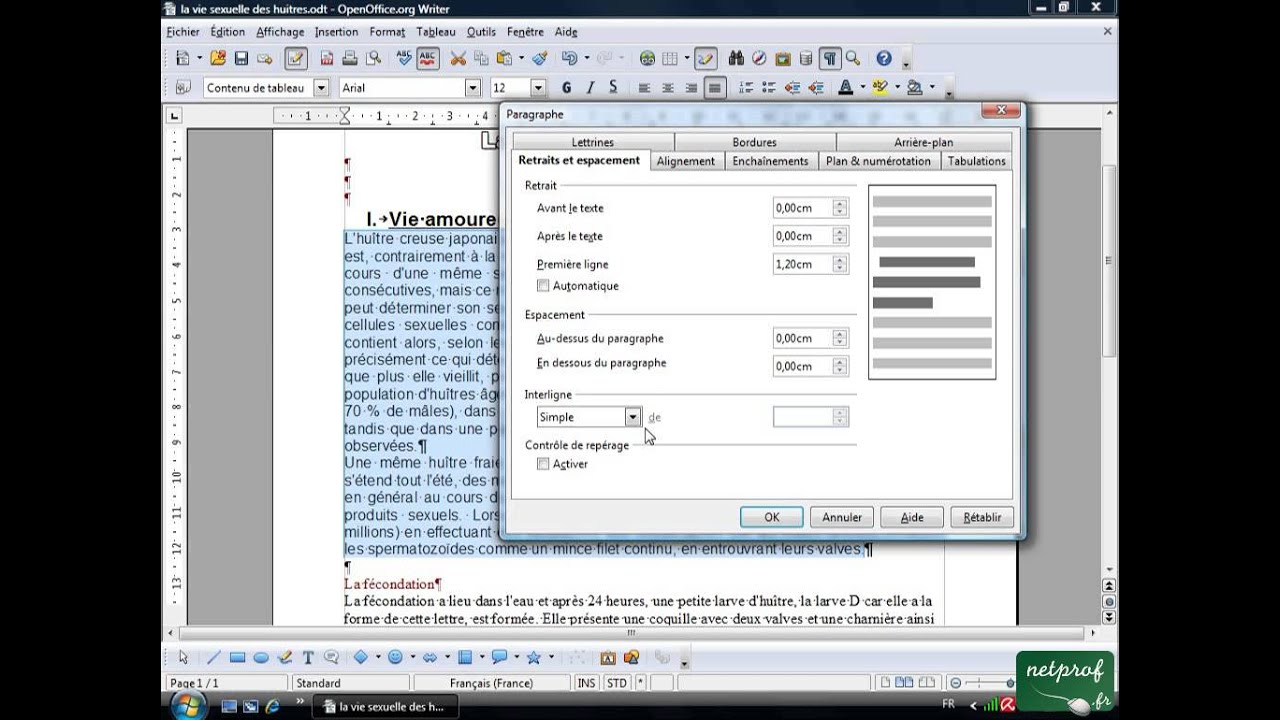This screenshot has height=720, width=1280.
Task: Open the Navigator compass icon
Action: tap(759, 59)
